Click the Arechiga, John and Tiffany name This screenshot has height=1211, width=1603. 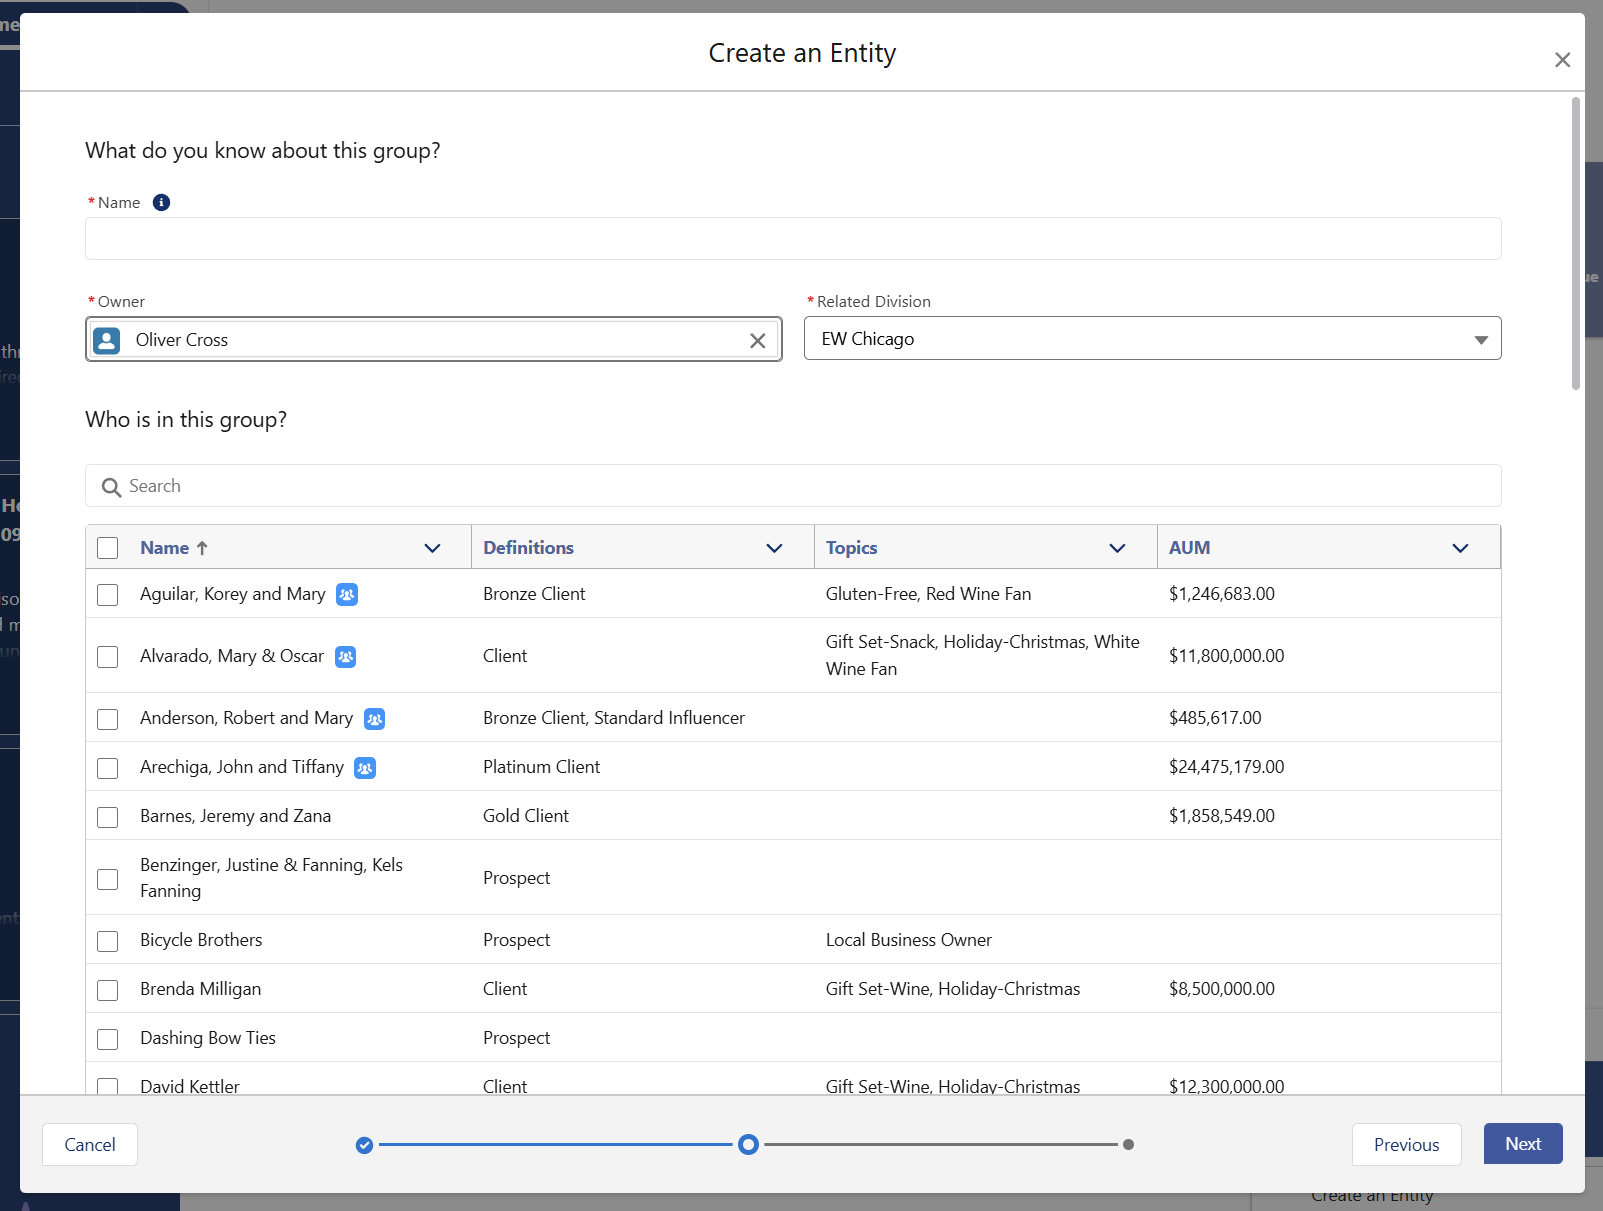click(242, 767)
